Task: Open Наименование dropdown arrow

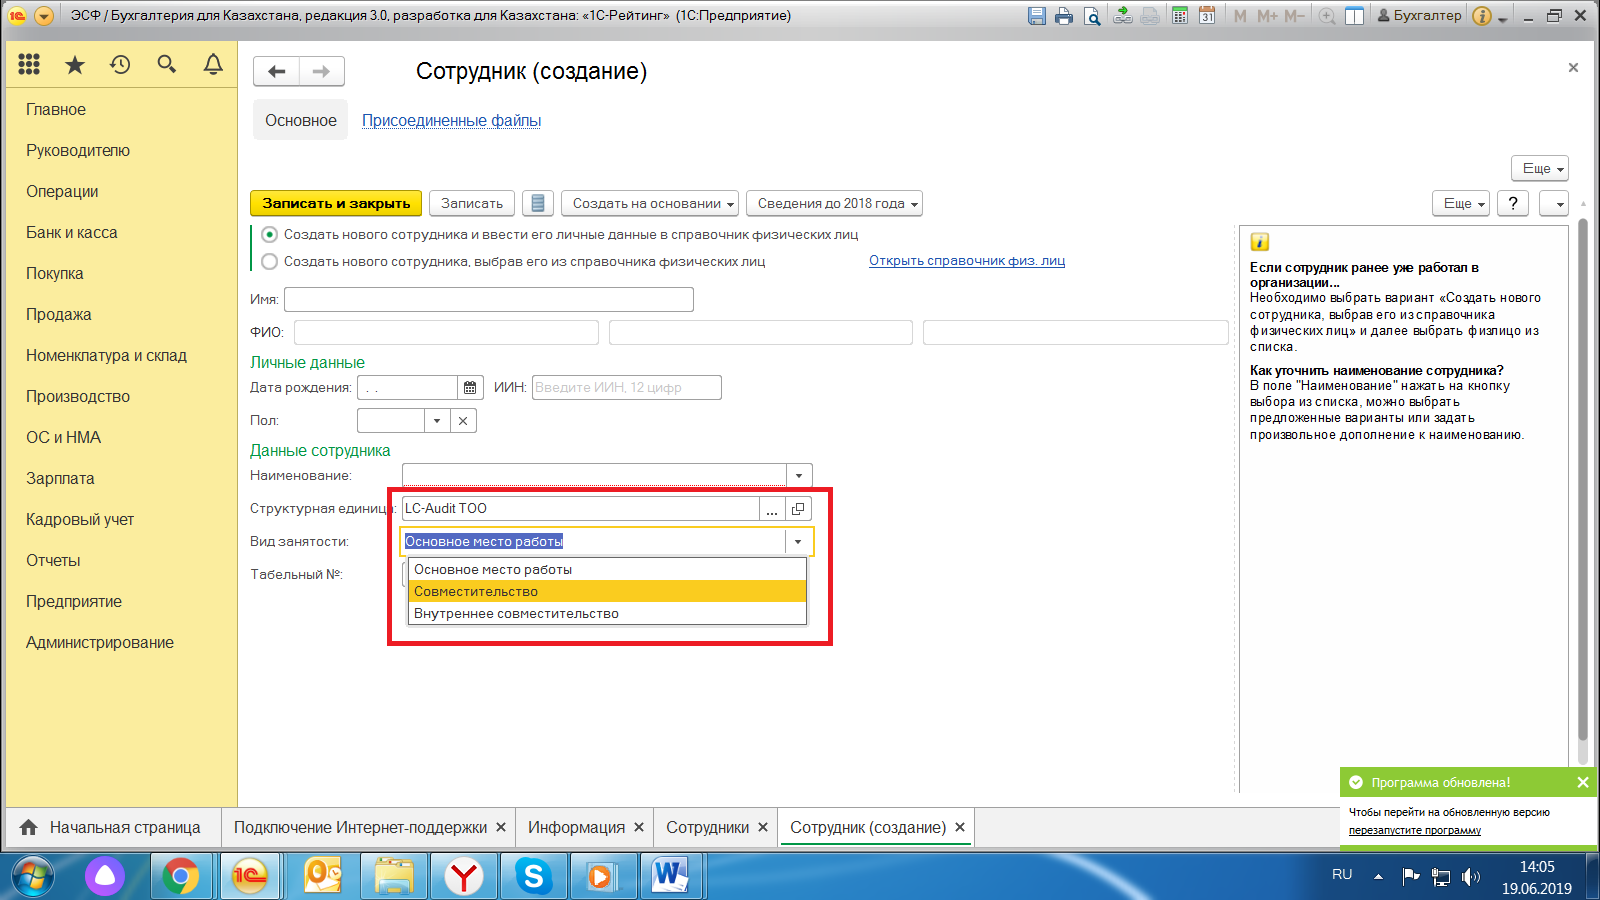Action: pos(799,476)
